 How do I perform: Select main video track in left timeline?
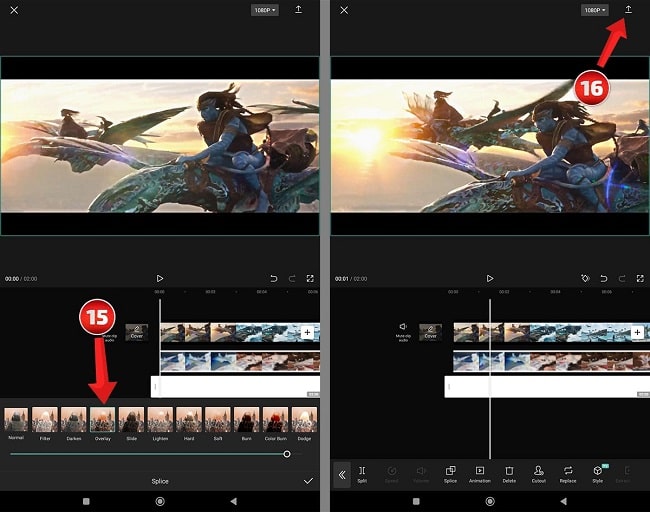(x=240, y=332)
